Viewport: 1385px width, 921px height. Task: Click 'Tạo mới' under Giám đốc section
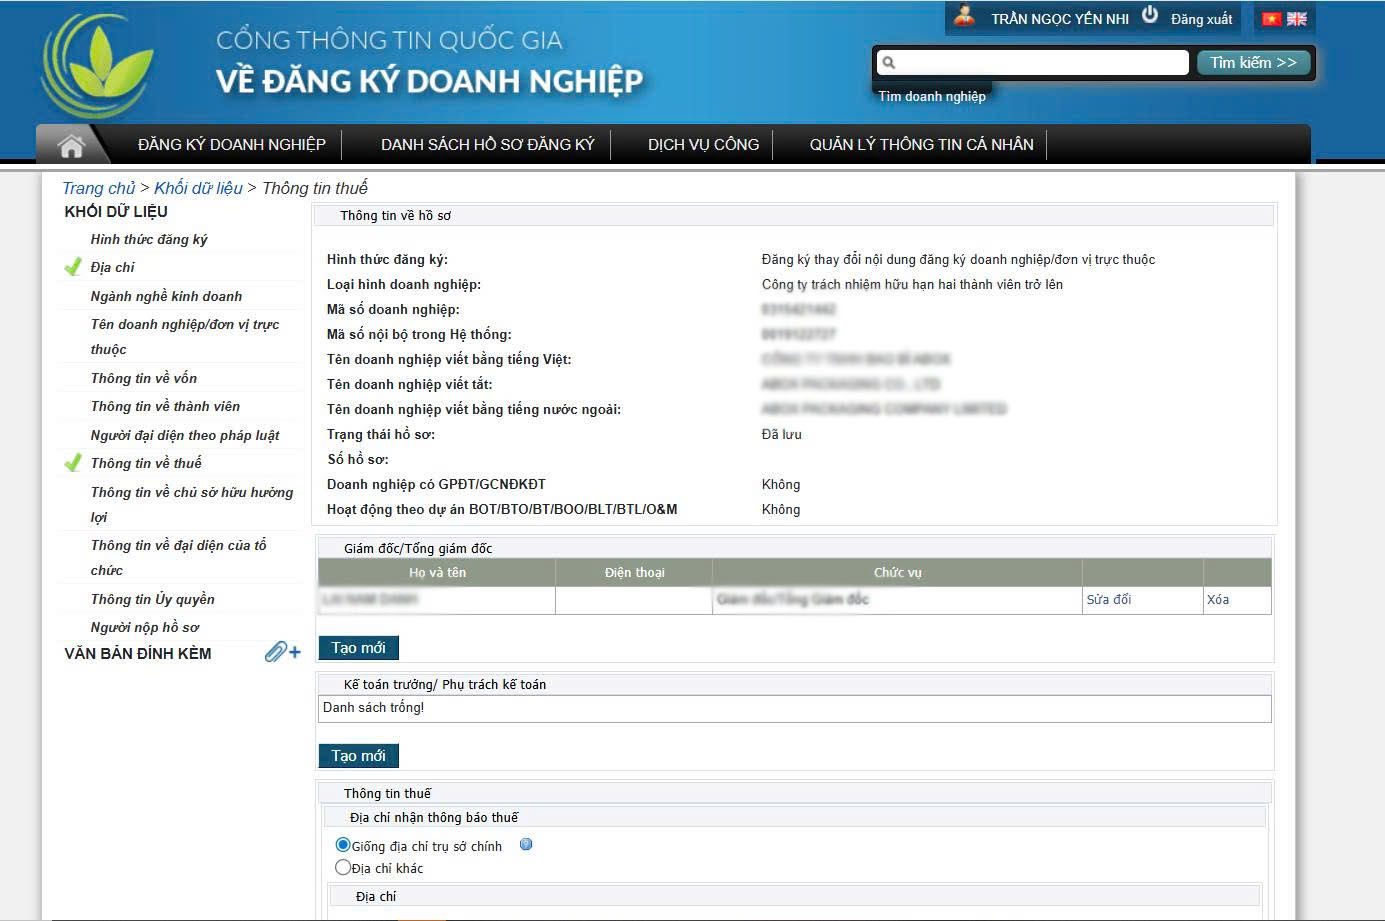pos(358,648)
